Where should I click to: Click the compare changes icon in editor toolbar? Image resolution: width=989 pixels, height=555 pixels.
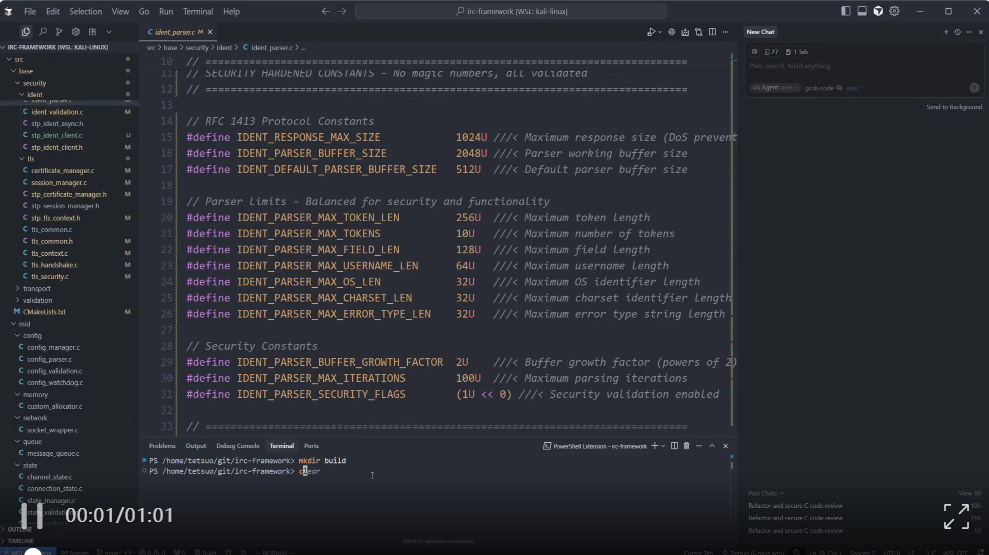point(699,32)
